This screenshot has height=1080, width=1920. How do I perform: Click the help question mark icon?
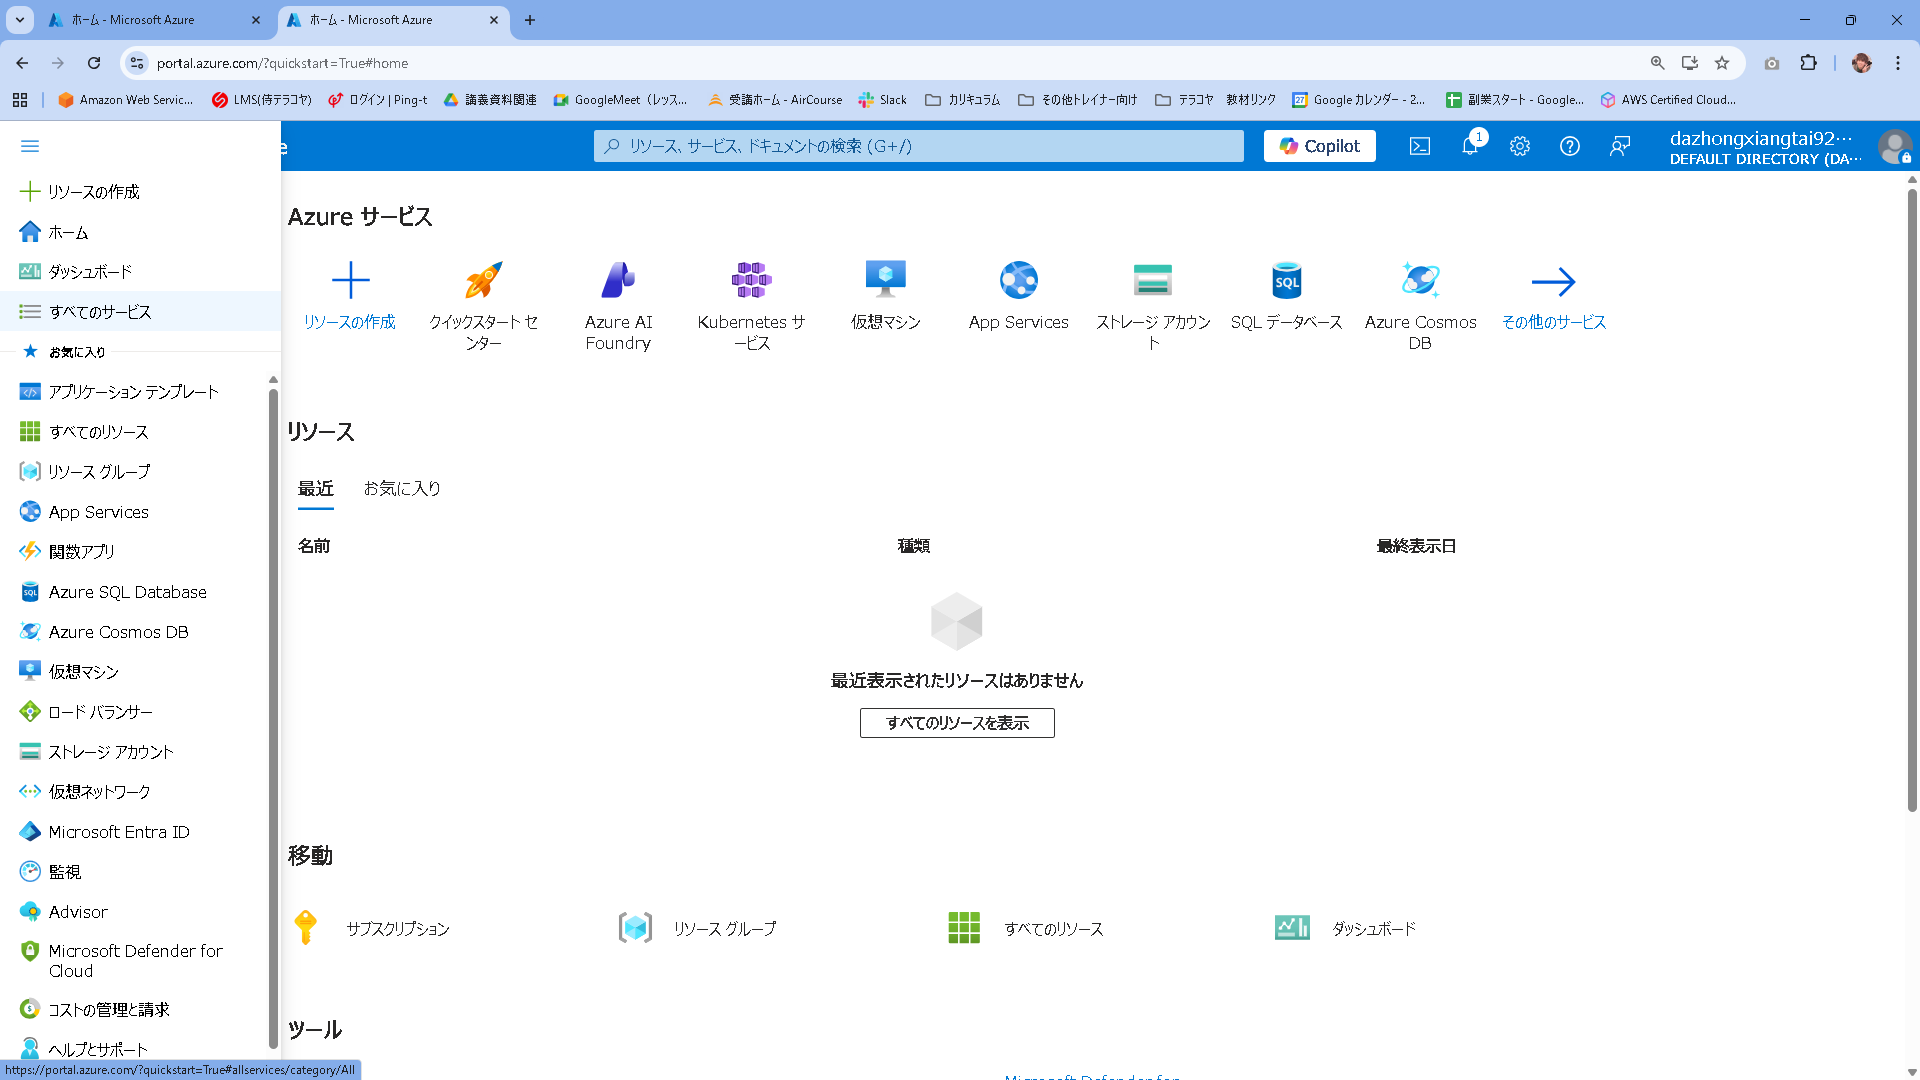tap(1569, 146)
